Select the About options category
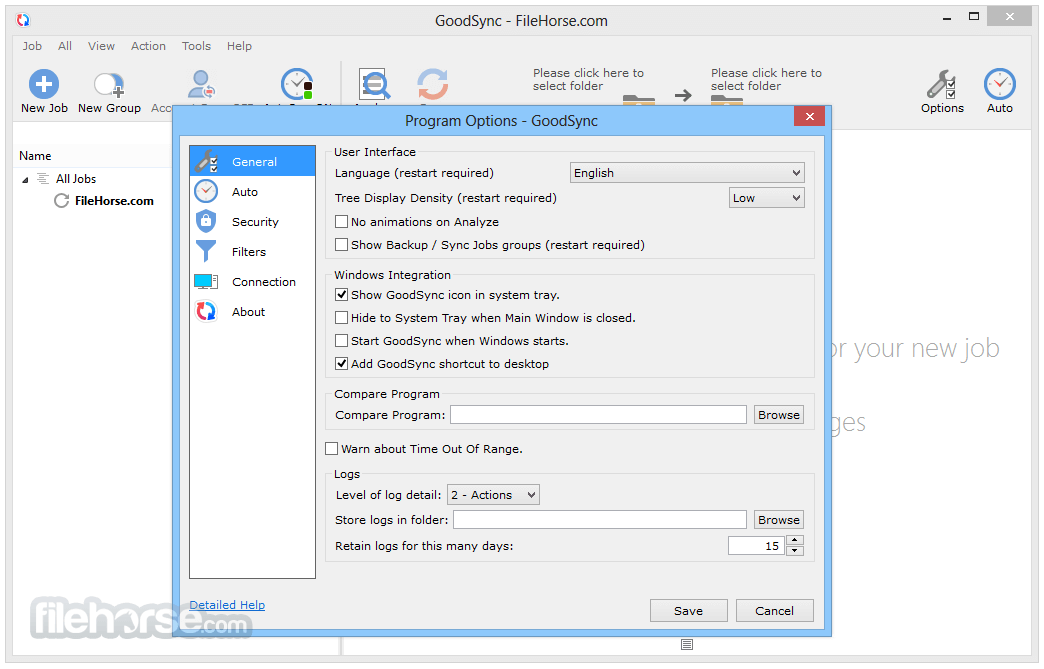 252,312
